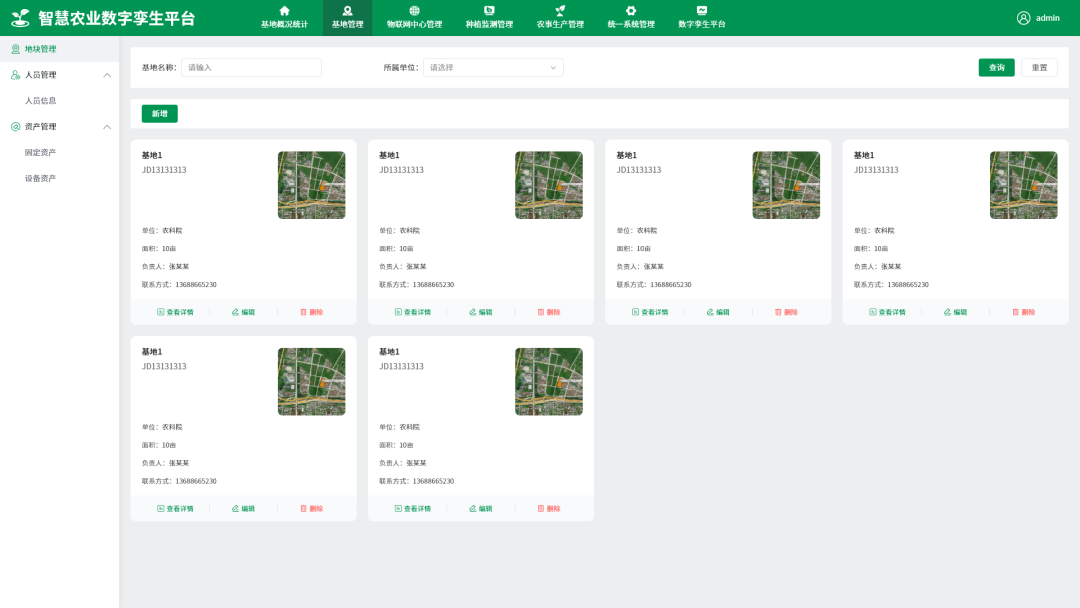The height and width of the screenshot is (608, 1080).
Task: Click the green 新增 button
Action: (x=160, y=114)
